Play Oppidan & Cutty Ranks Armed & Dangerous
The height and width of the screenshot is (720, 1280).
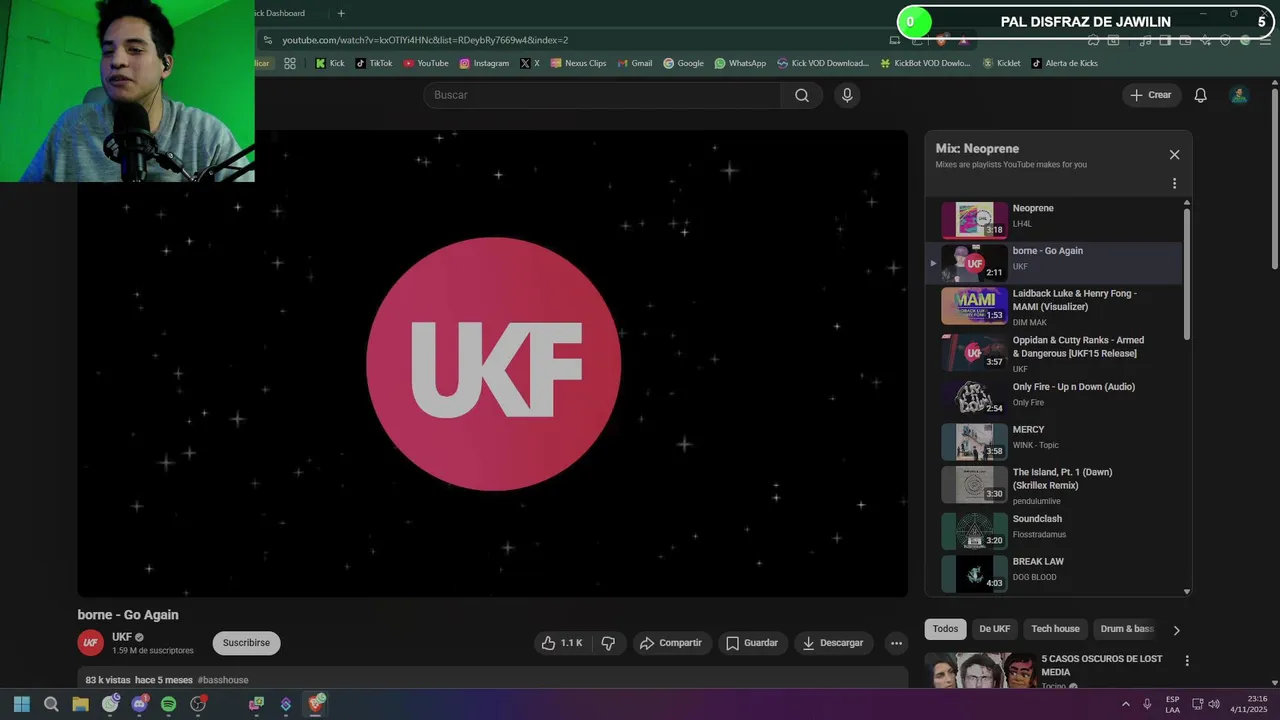coord(1055,352)
